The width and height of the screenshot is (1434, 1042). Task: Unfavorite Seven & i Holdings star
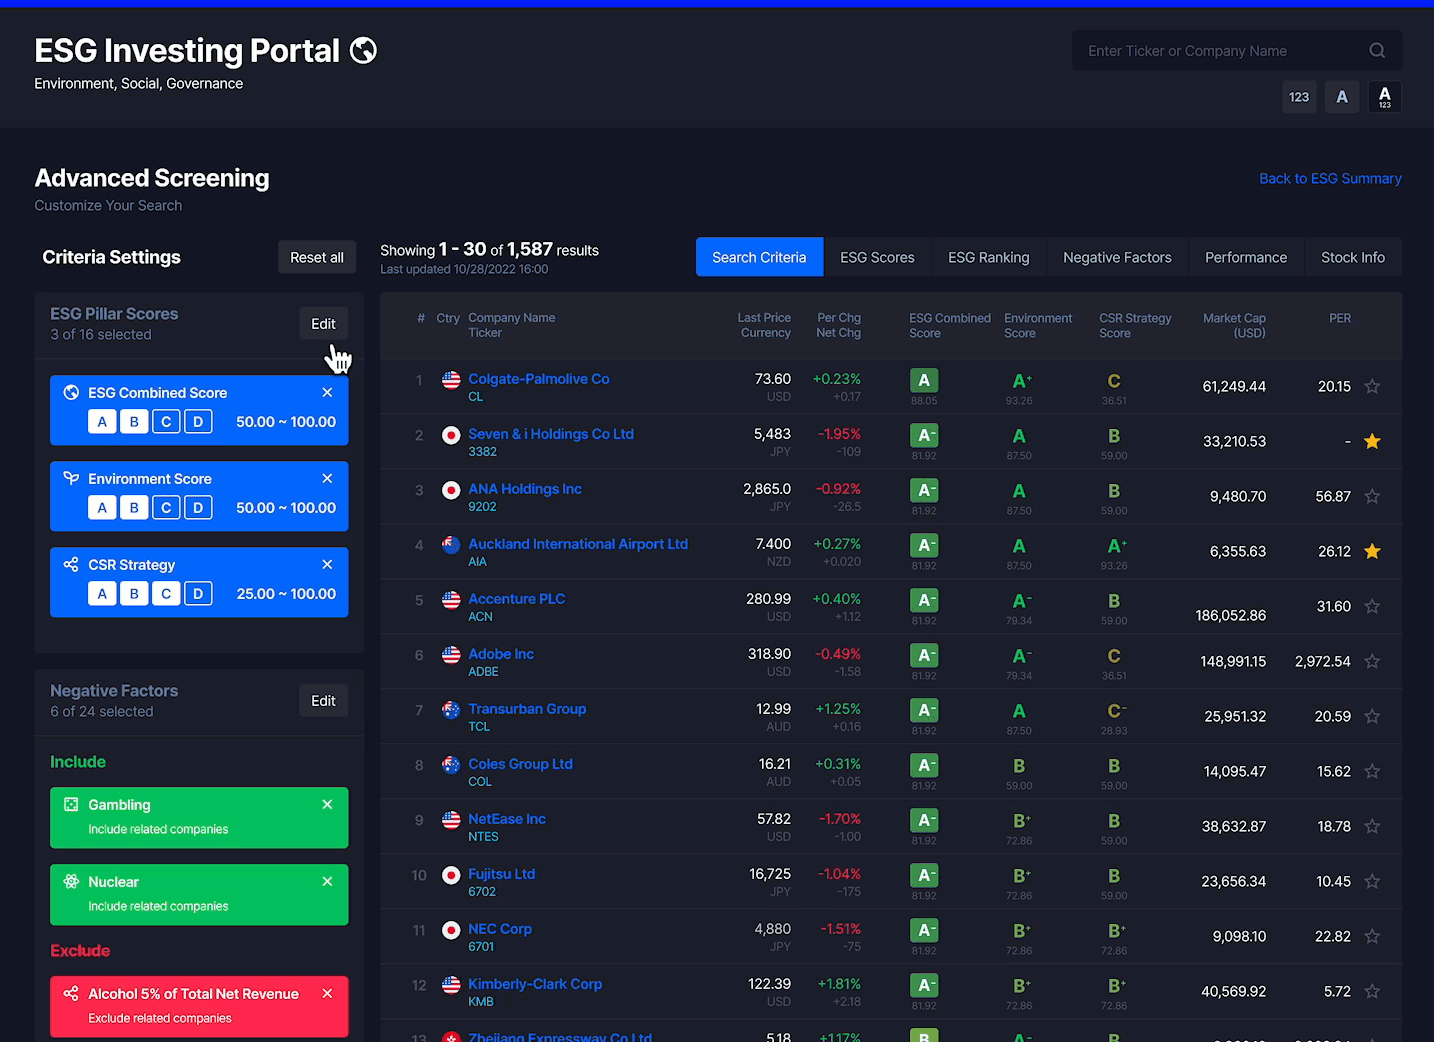[1372, 441]
